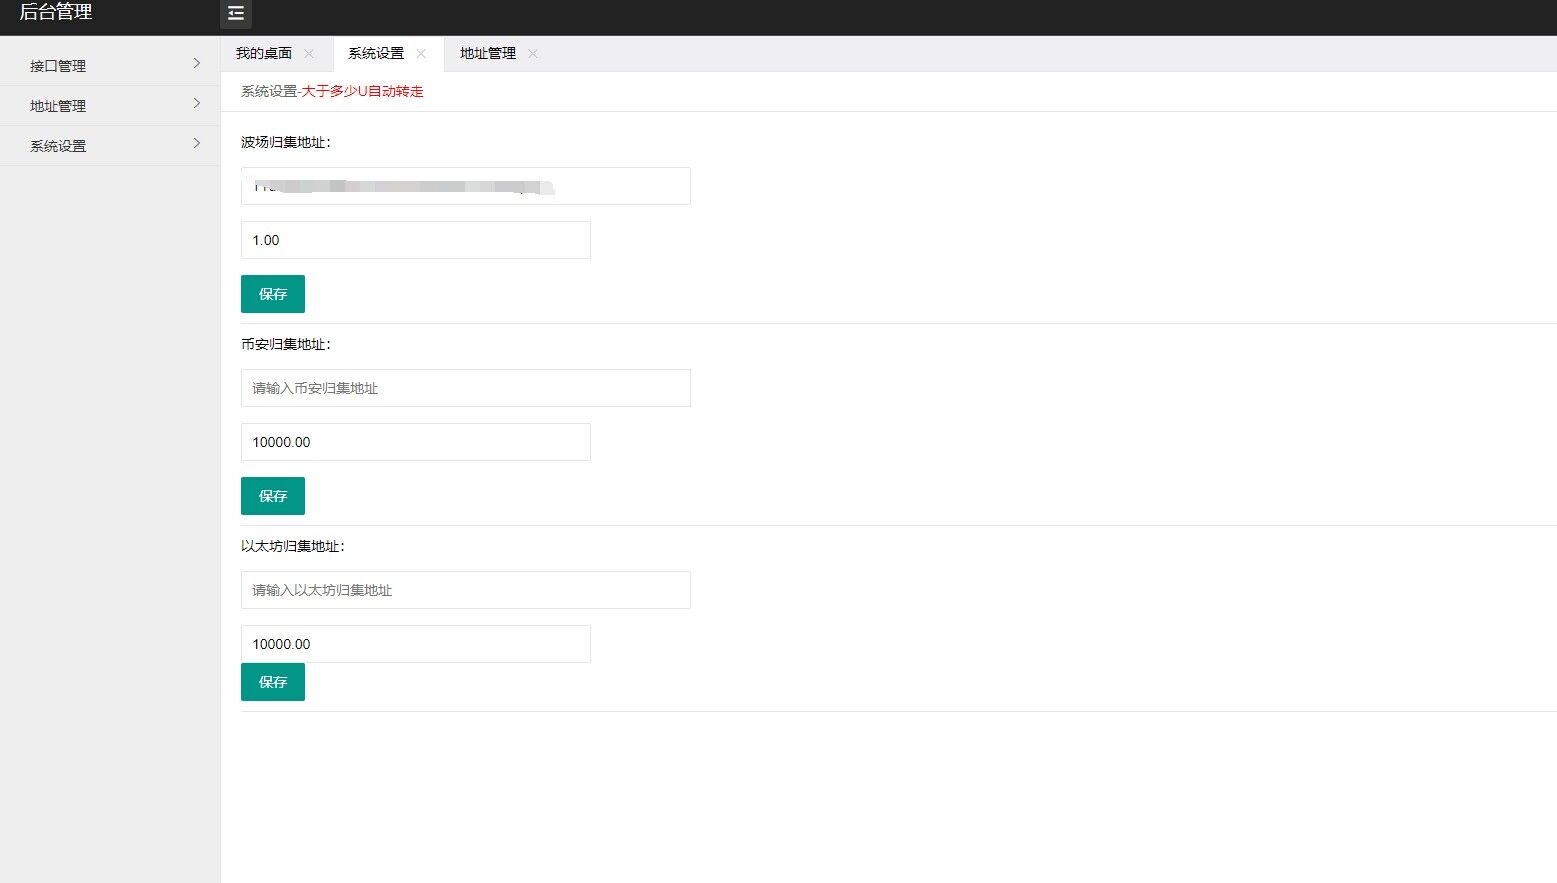Click the 币安 threshold field showing 10000.00
This screenshot has width=1557, height=883.
(415, 442)
